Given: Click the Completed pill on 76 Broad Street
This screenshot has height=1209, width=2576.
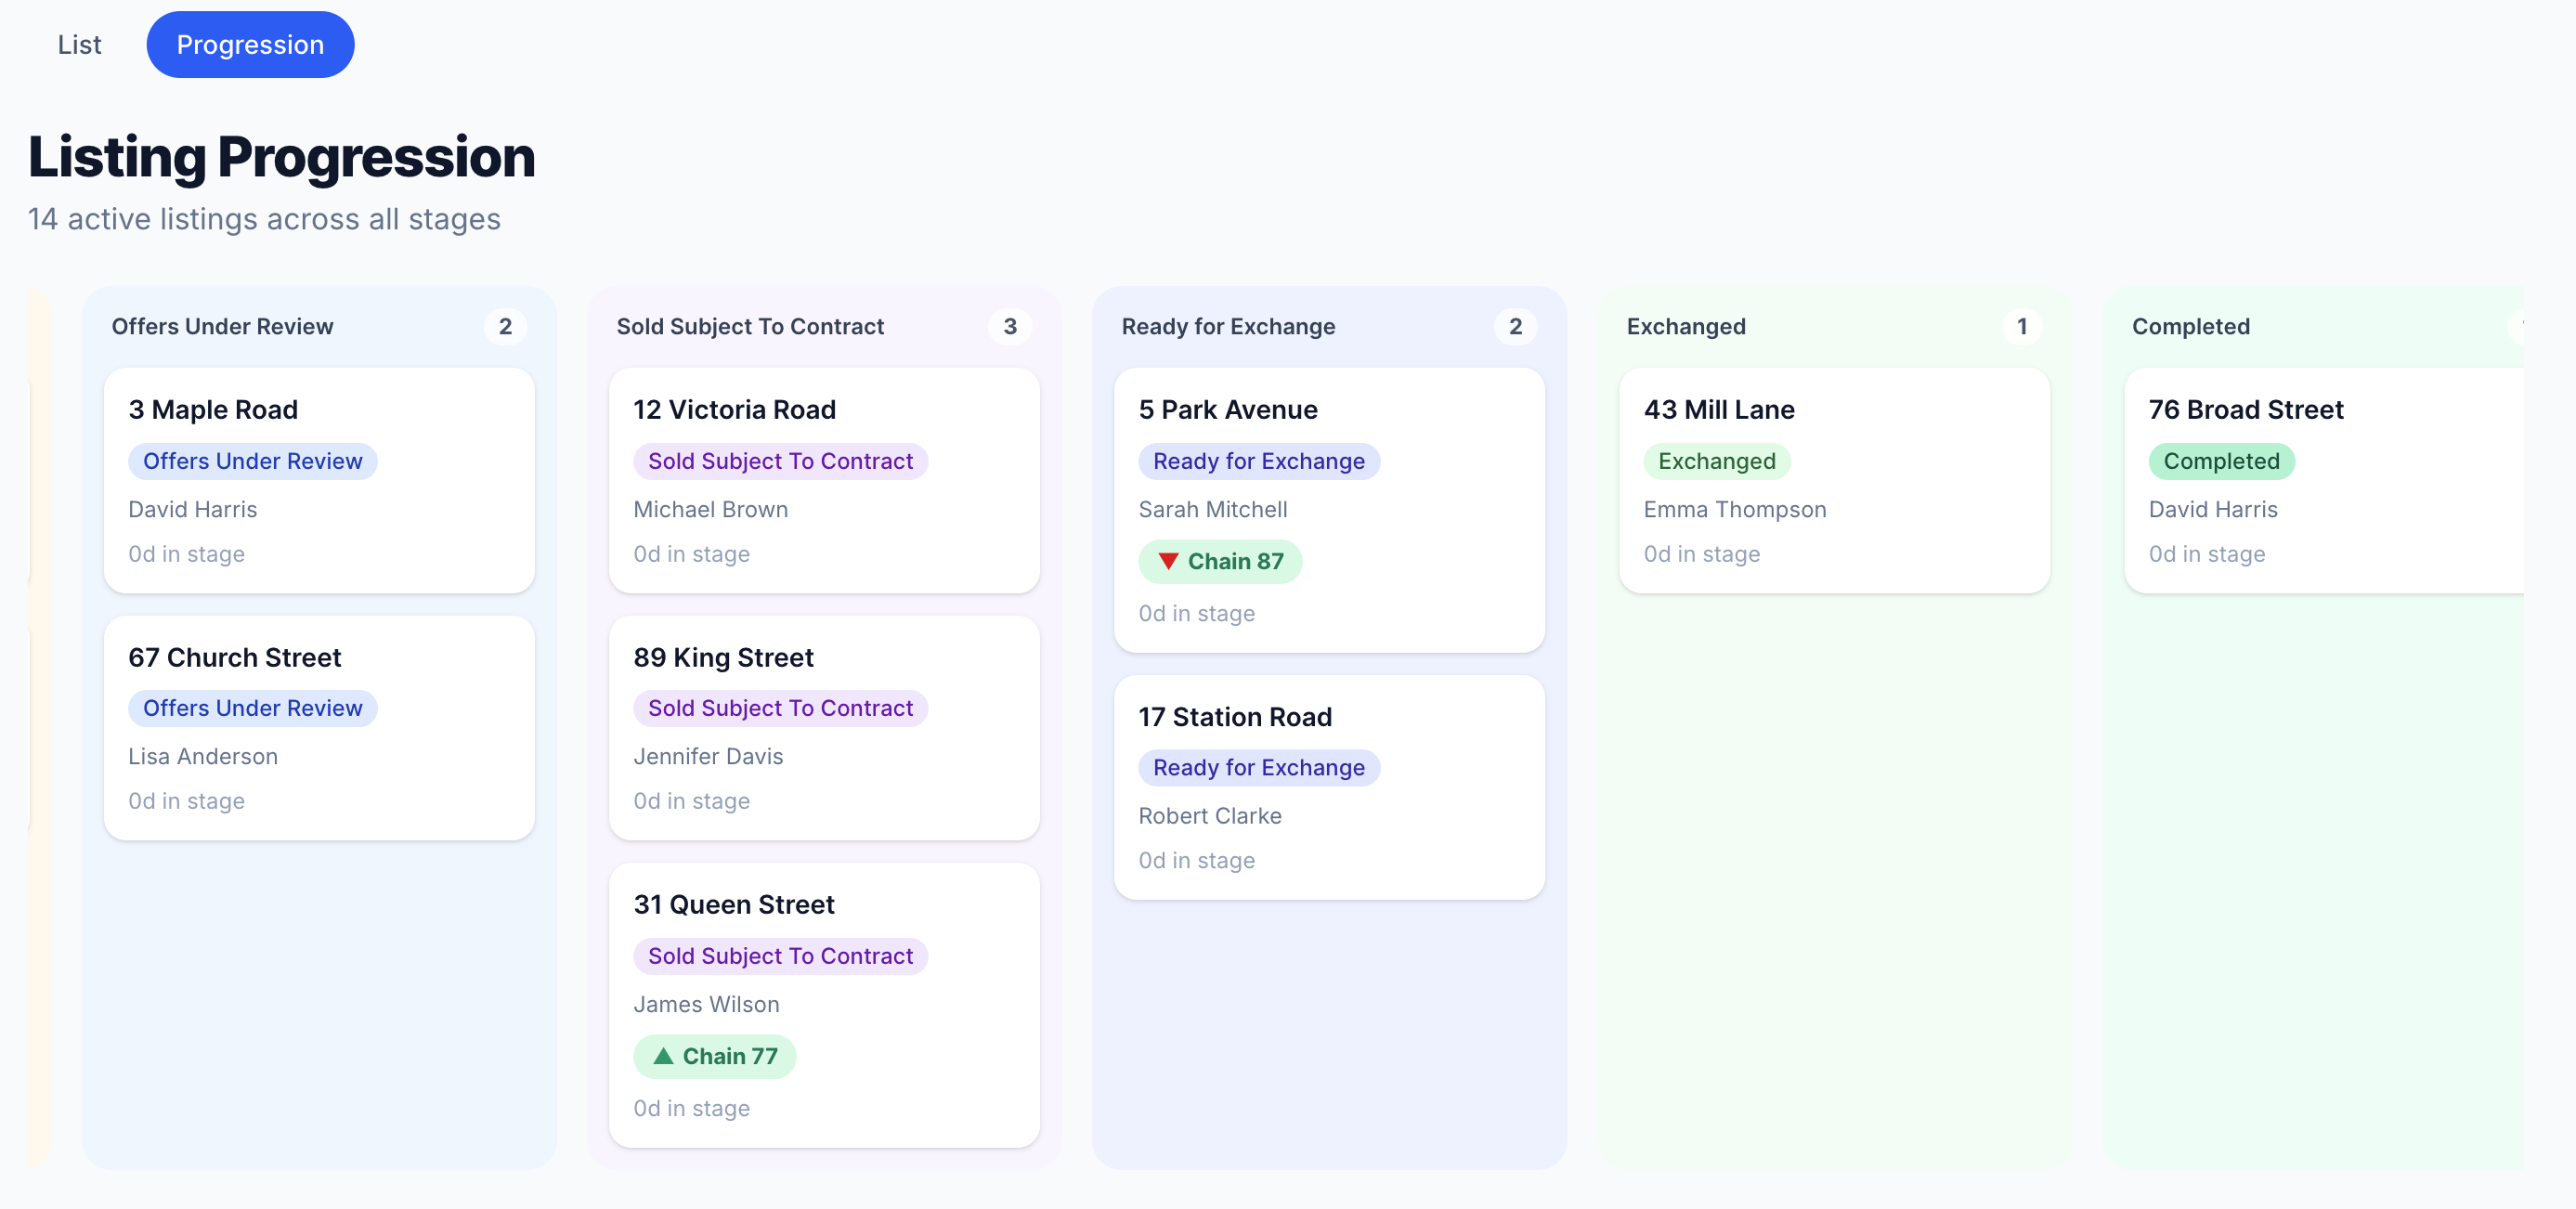Looking at the screenshot, I should (2221, 461).
